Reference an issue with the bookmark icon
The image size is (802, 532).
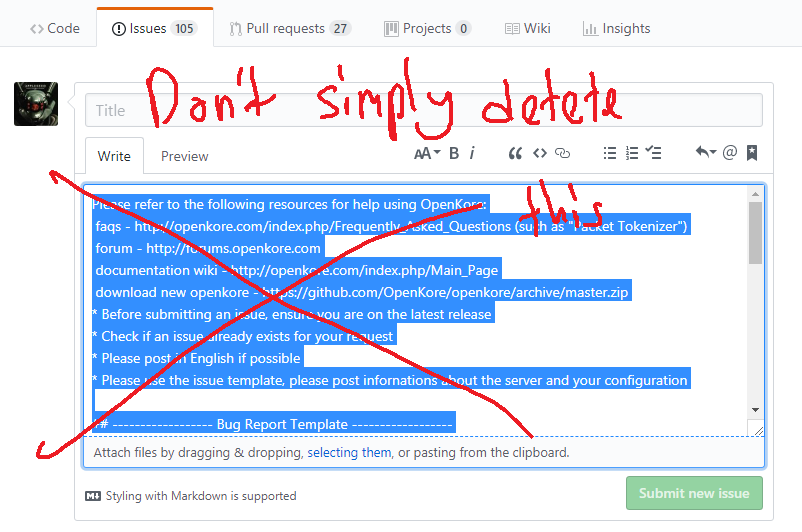[752, 152]
